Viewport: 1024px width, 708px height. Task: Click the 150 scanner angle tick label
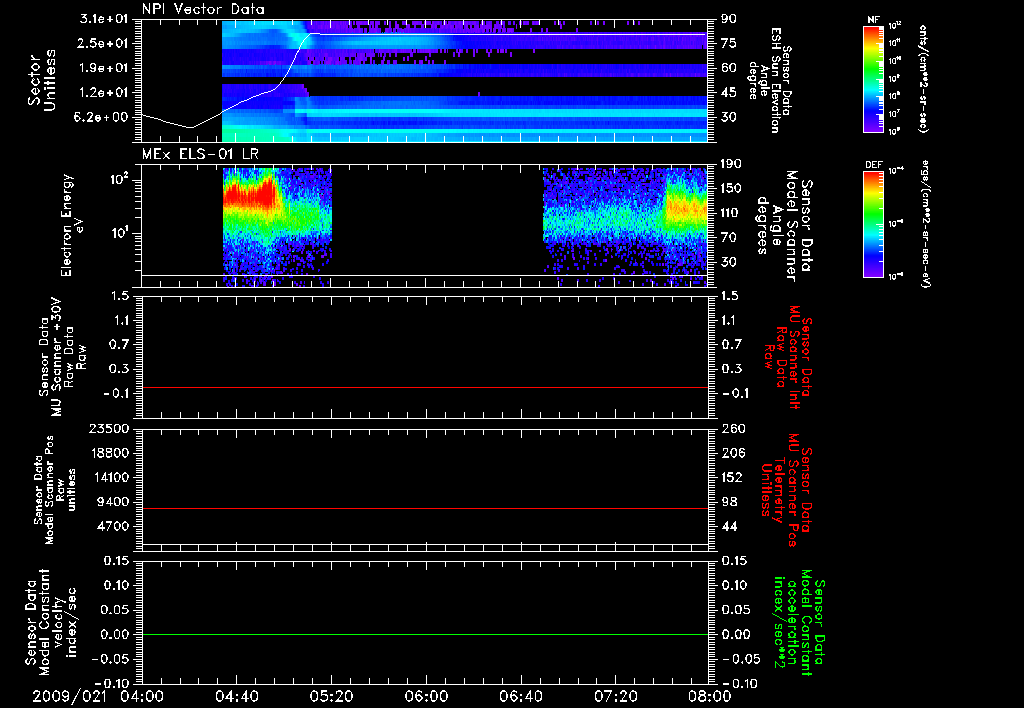(731, 188)
